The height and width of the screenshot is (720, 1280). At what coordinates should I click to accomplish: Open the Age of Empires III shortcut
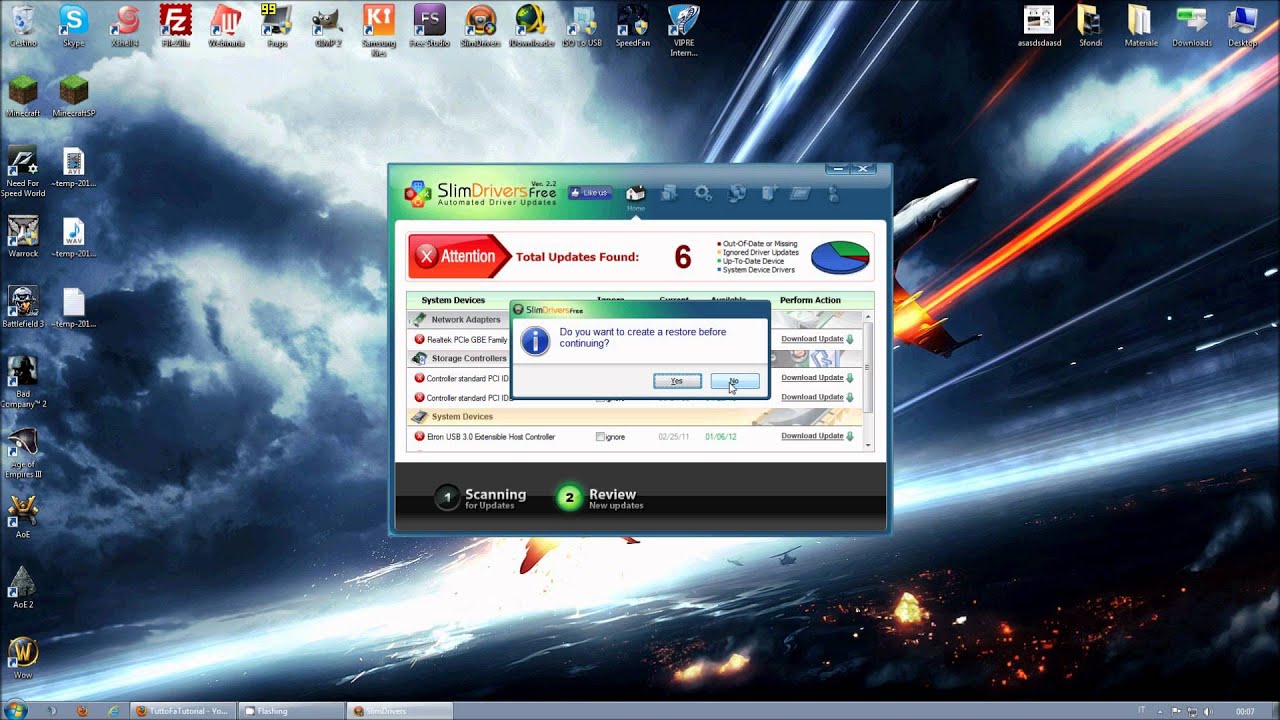click(x=22, y=451)
